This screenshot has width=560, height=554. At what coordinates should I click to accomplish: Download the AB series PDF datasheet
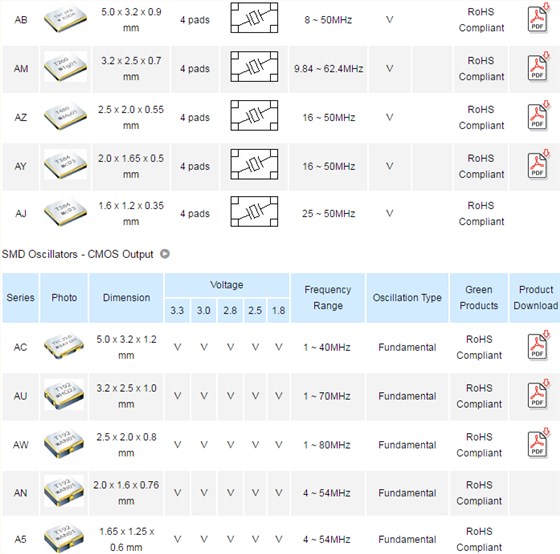[x=539, y=18]
